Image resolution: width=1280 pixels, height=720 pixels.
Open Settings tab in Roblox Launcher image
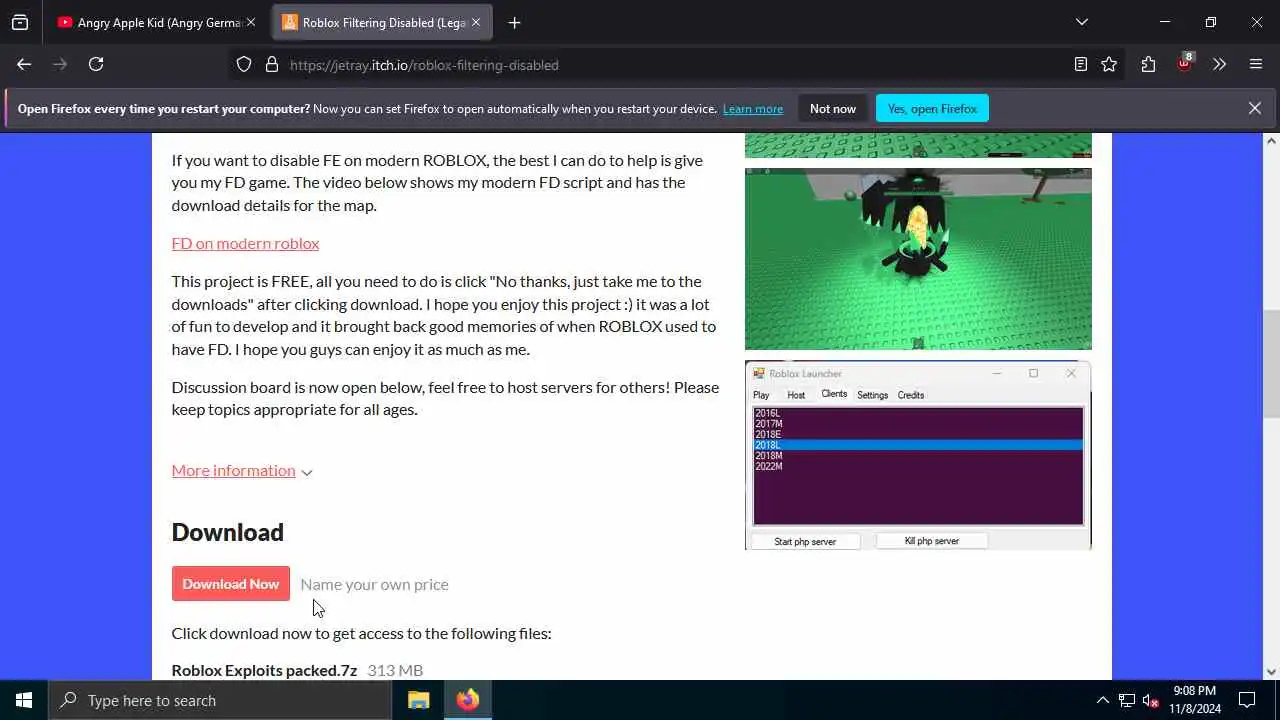click(x=872, y=395)
